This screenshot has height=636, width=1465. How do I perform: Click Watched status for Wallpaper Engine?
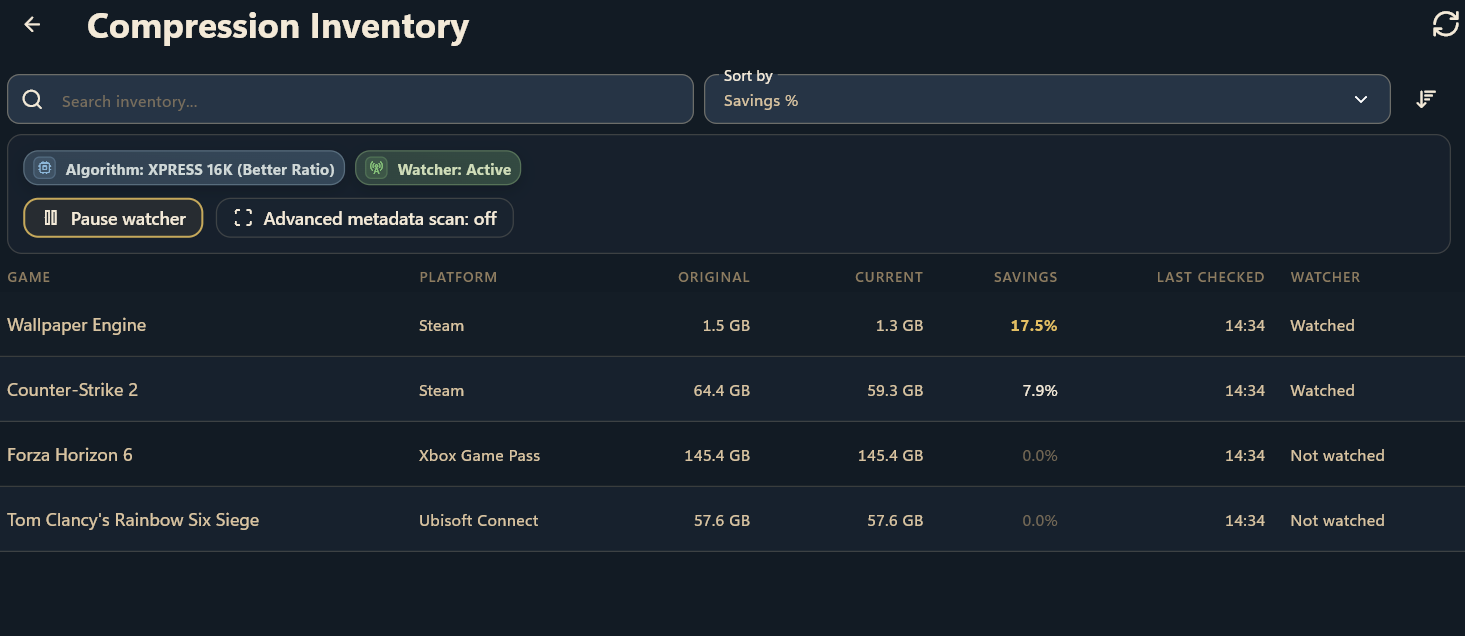click(1322, 325)
